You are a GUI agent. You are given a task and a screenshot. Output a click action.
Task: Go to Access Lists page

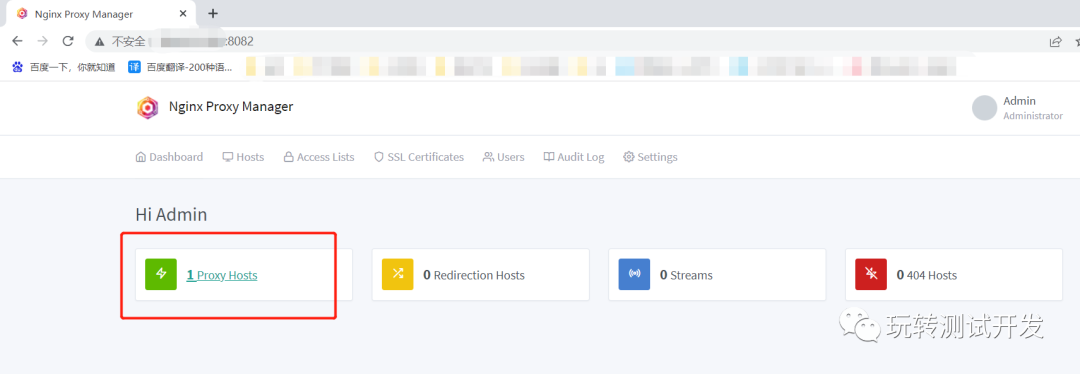pyautogui.click(x=319, y=157)
